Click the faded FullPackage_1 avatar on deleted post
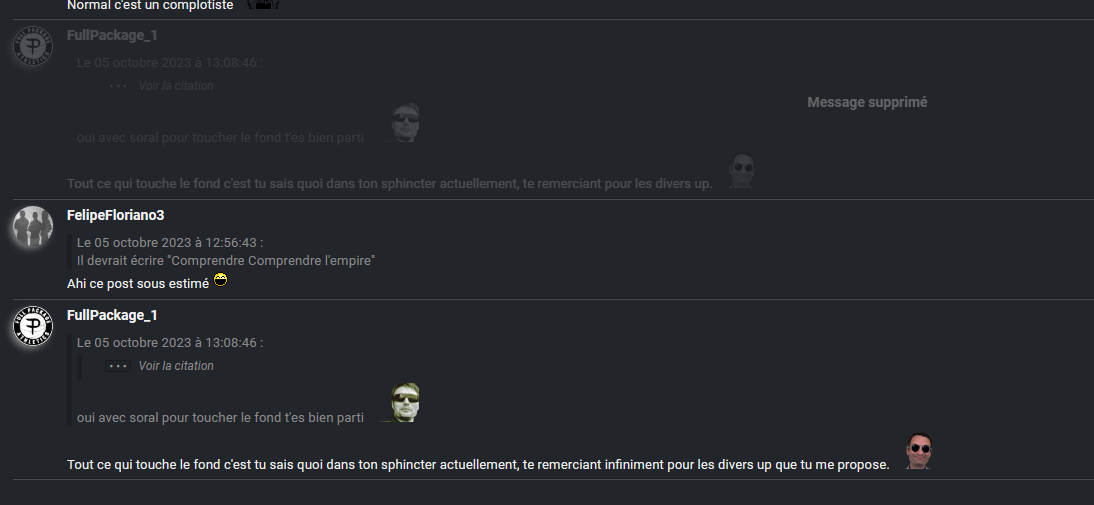Screen dimensions: 1094x505 tap(33, 46)
